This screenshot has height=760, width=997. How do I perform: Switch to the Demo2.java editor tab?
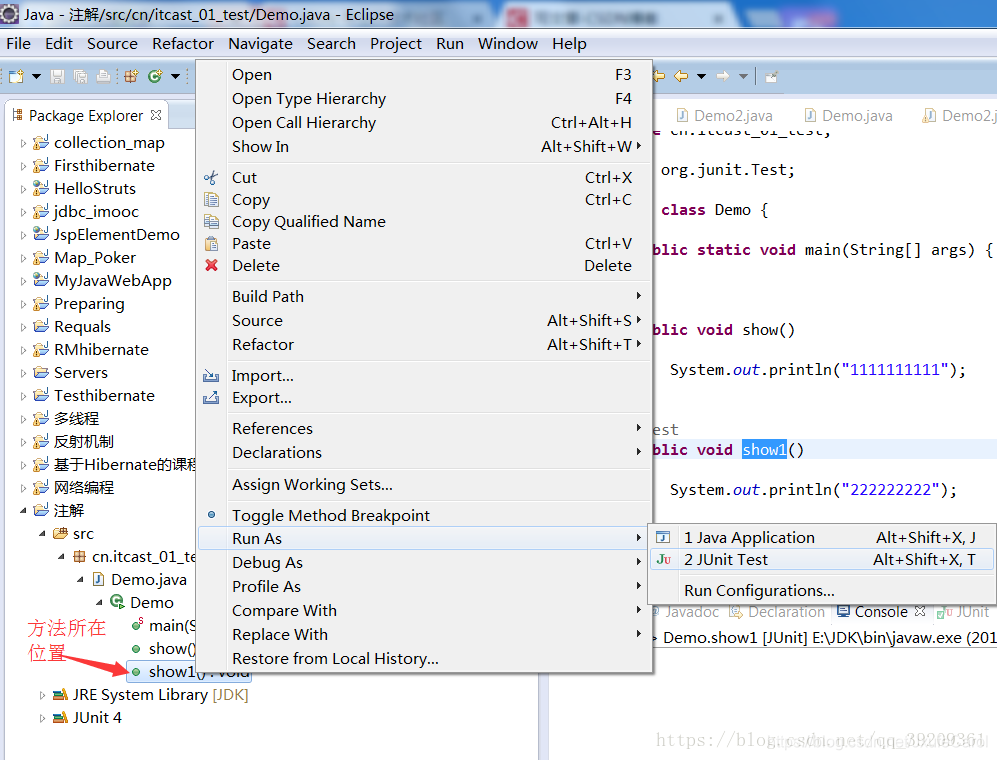[x=724, y=116]
